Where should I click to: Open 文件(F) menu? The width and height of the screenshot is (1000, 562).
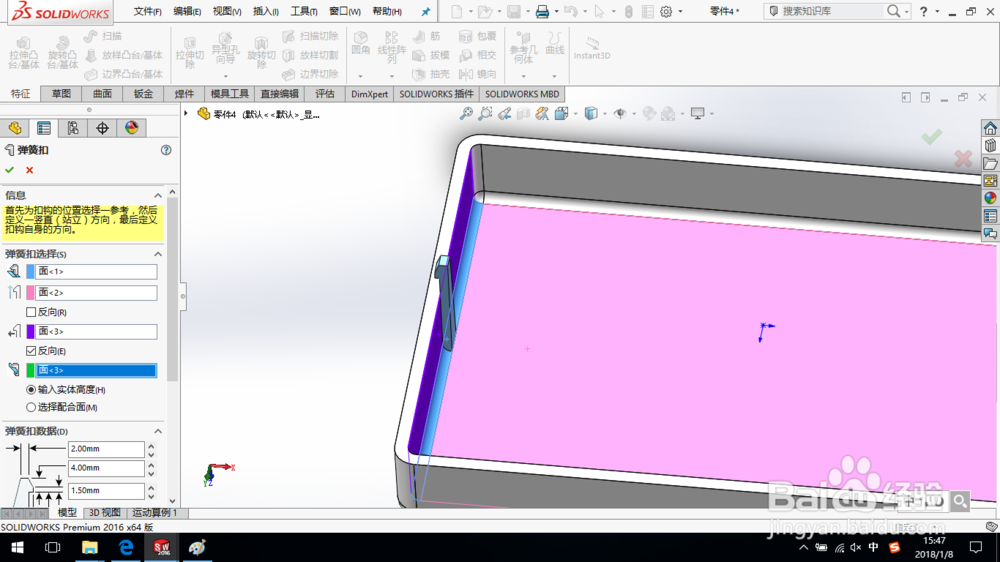pyautogui.click(x=147, y=11)
